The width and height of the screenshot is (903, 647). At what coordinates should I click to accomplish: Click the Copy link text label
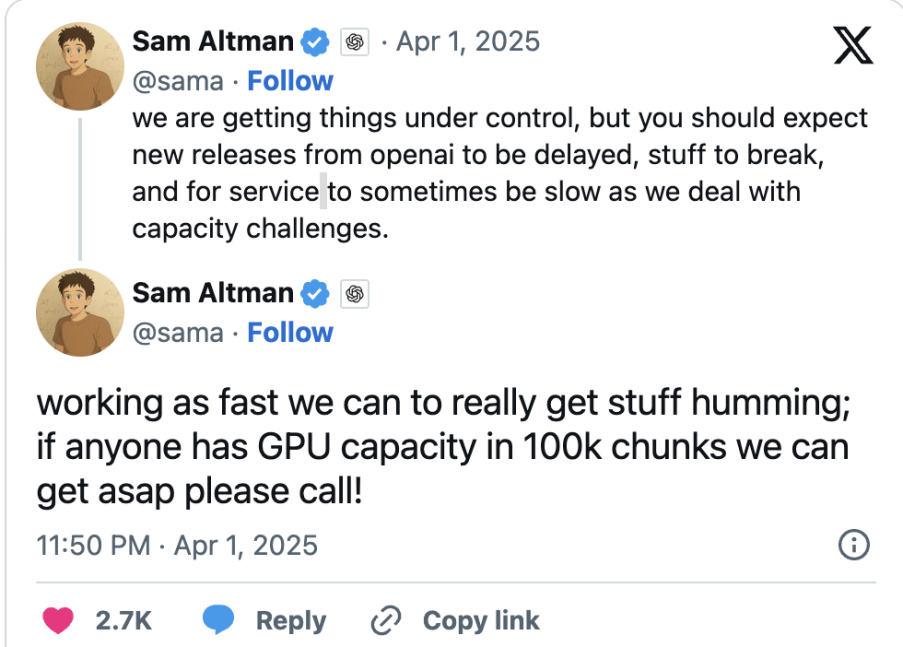(x=480, y=620)
